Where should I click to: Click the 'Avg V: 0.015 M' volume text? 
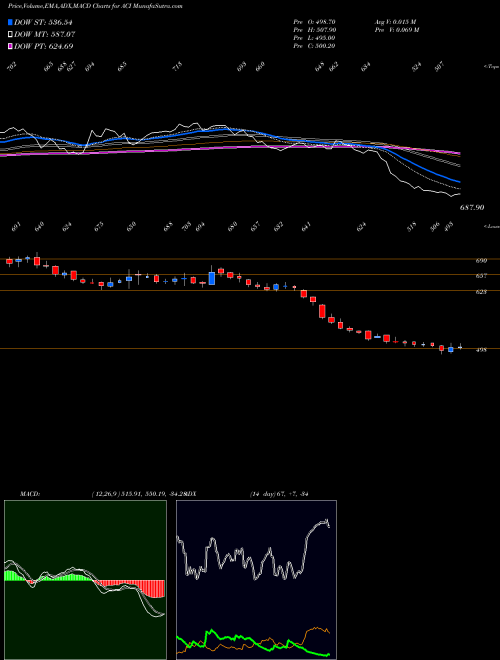point(395,22)
